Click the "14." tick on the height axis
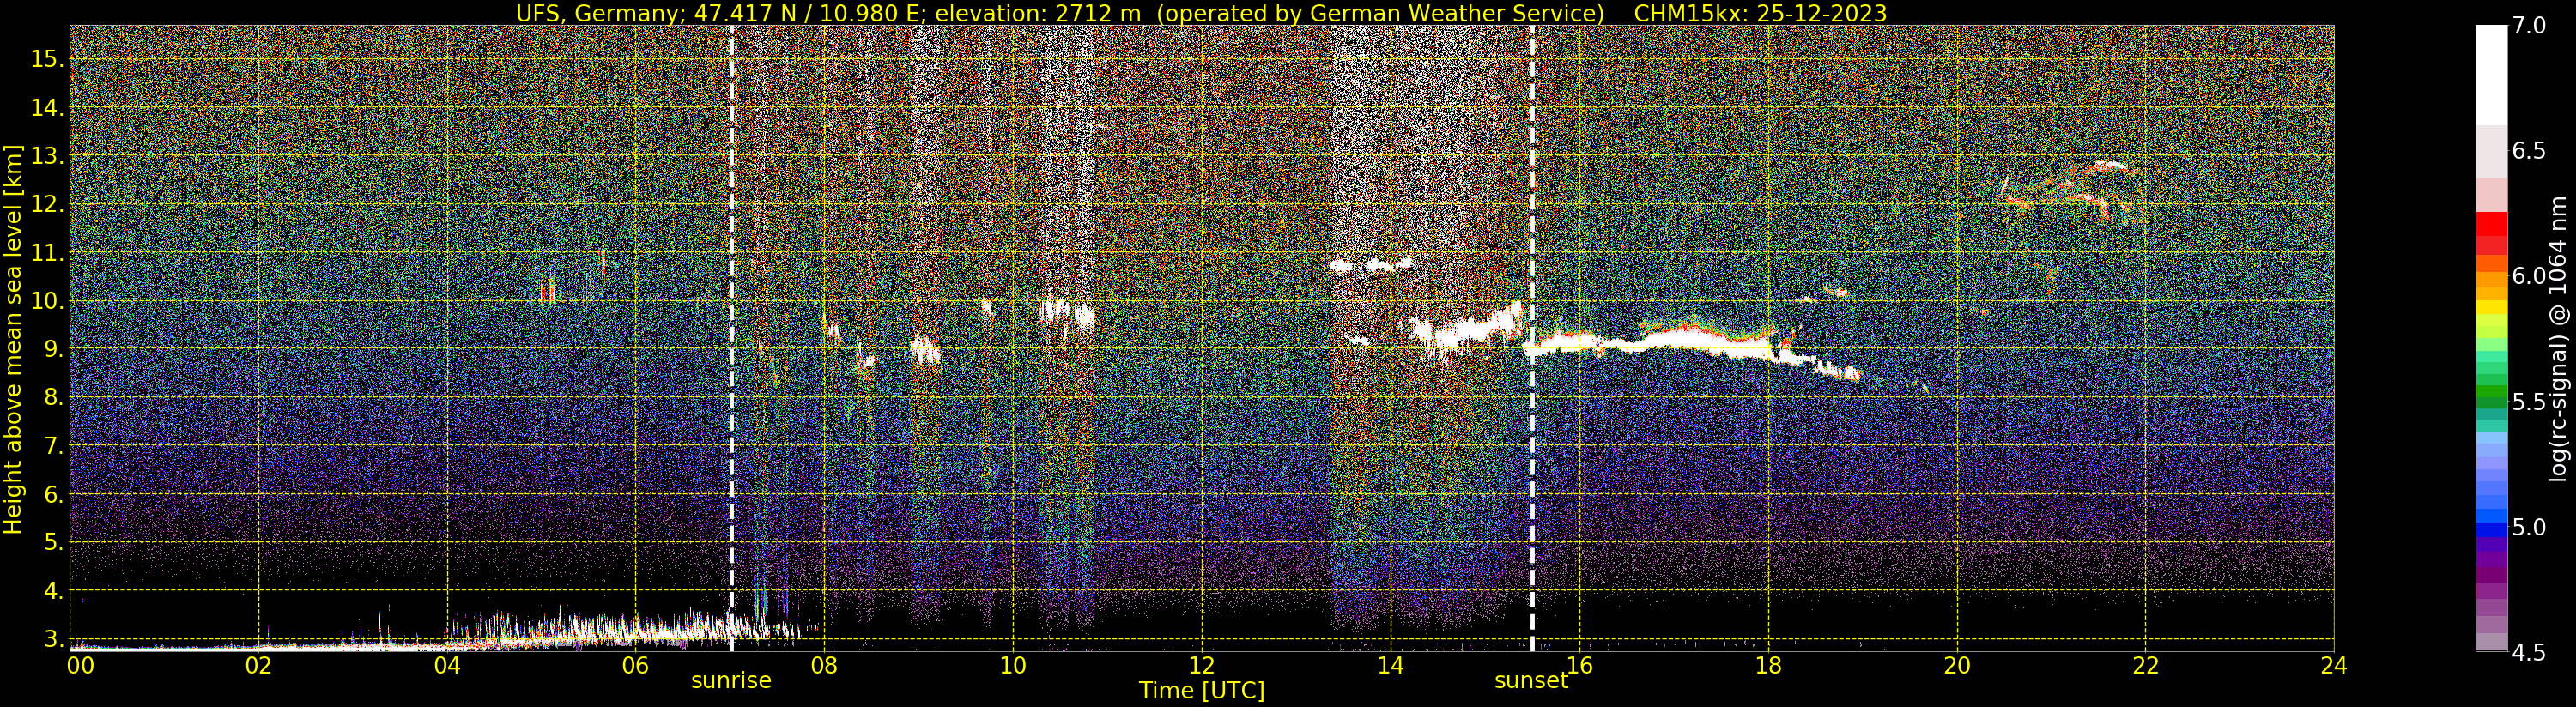The image size is (2576, 707). [x=47, y=107]
